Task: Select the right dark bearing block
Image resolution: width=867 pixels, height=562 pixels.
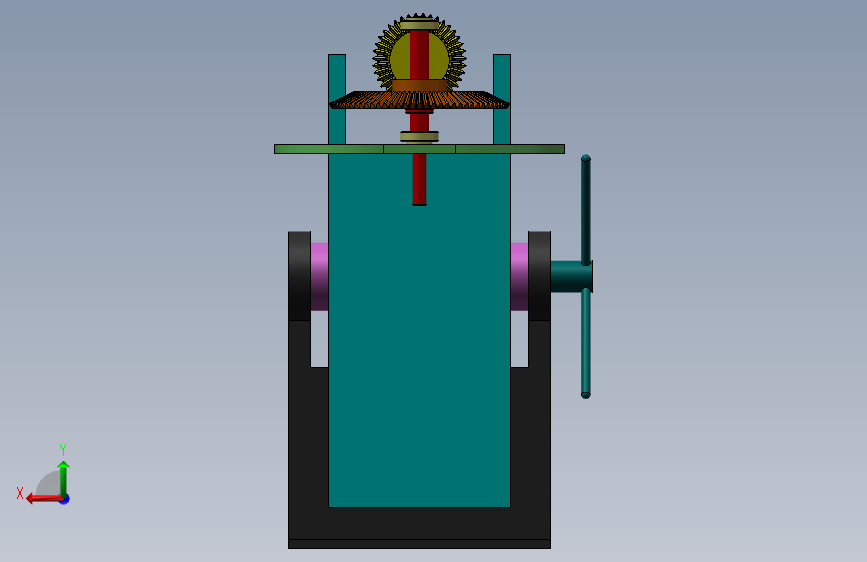Action: [539, 276]
